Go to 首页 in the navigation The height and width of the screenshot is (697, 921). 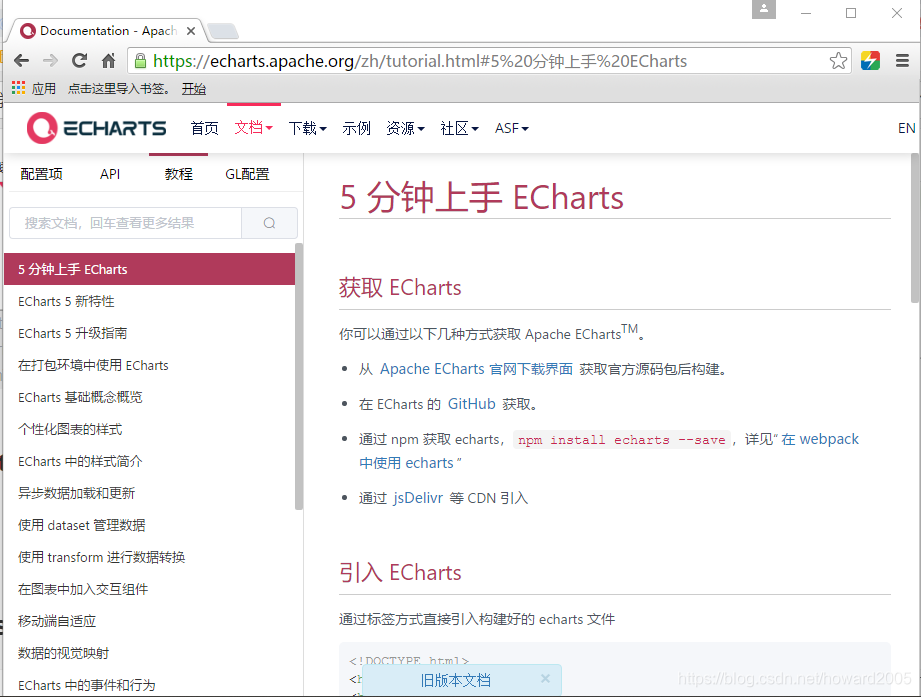204,128
